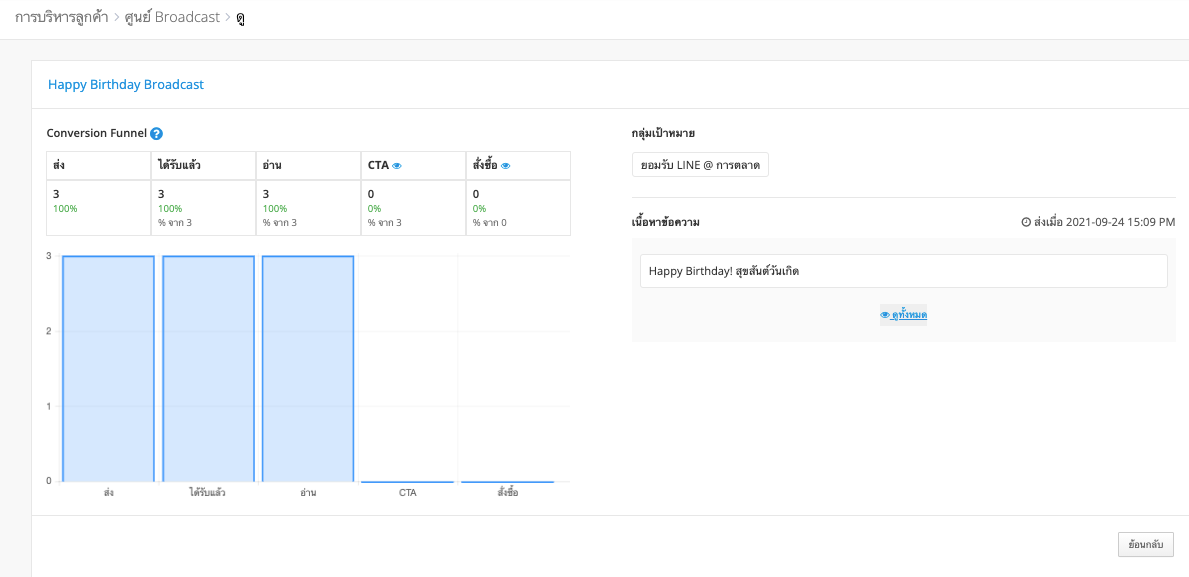
Task: Click the อ่าน funnel column header
Action: 308,165
